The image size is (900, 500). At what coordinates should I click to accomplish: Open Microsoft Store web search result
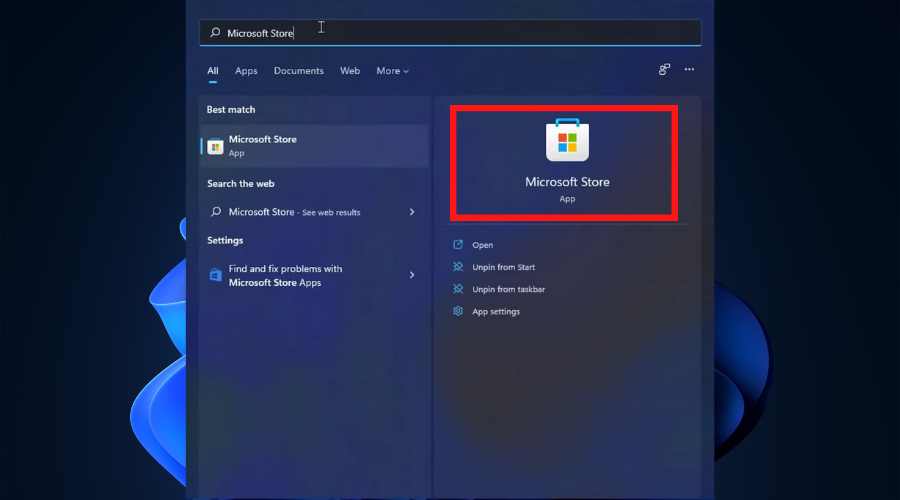tap(315, 212)
